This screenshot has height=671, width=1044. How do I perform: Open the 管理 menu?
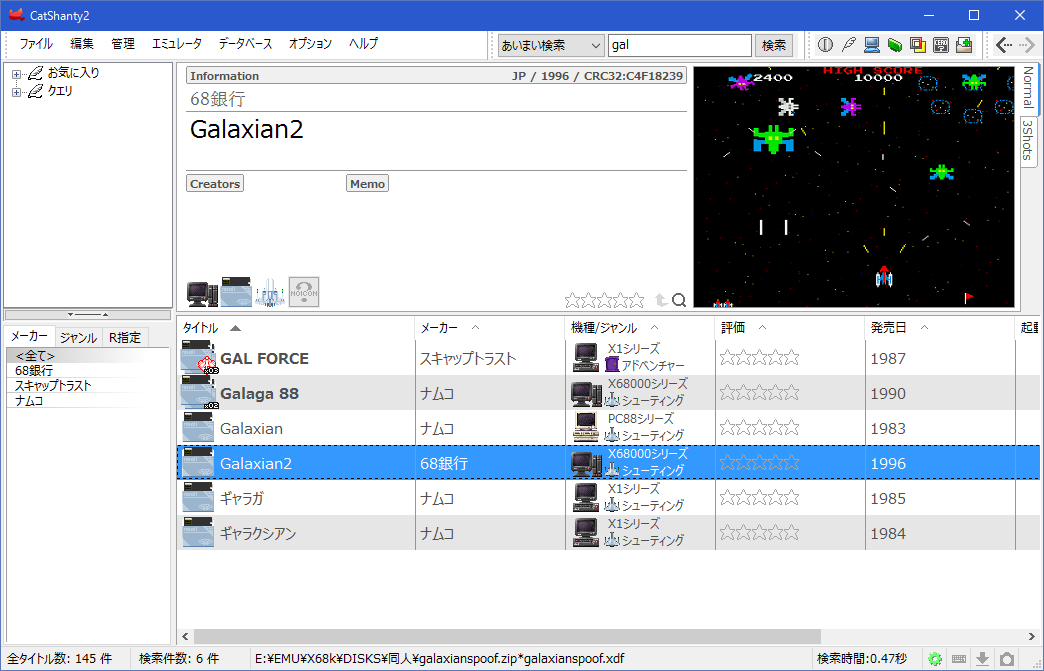click(x=123, y=44)
